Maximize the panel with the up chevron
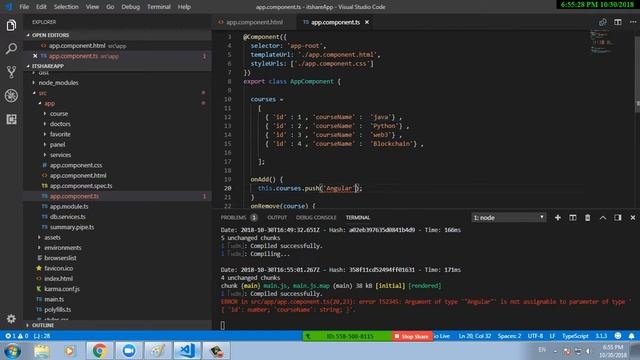The height and width of the screenshot is (360, 640). [x=602, y=218]
